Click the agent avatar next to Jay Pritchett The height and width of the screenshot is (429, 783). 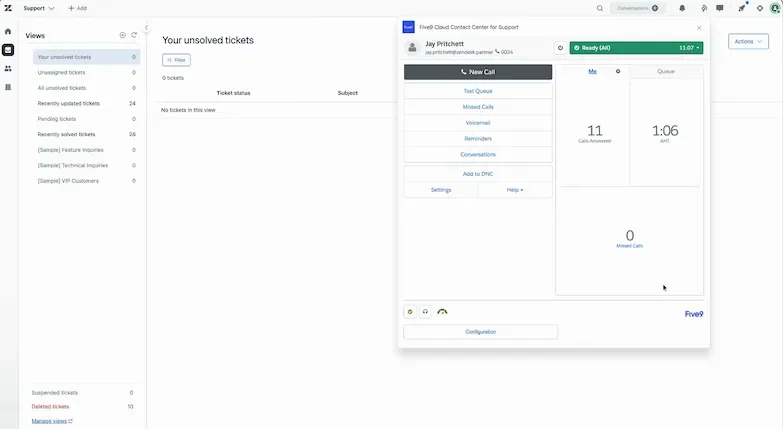point(412,47)
